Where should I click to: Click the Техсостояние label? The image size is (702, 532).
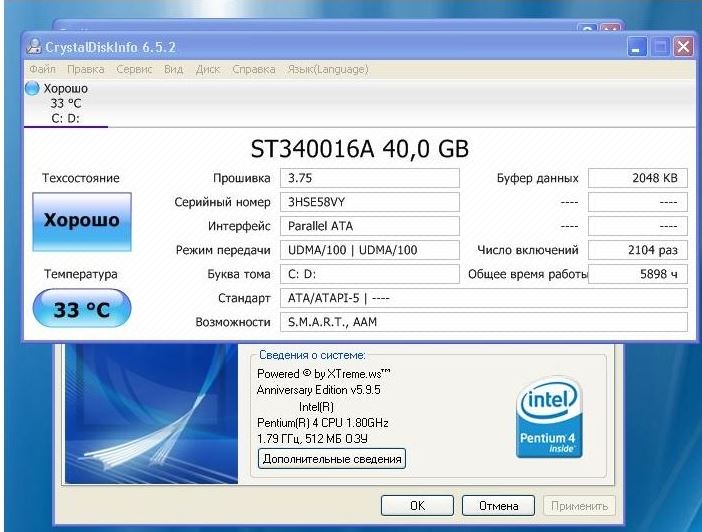[81, 178]
